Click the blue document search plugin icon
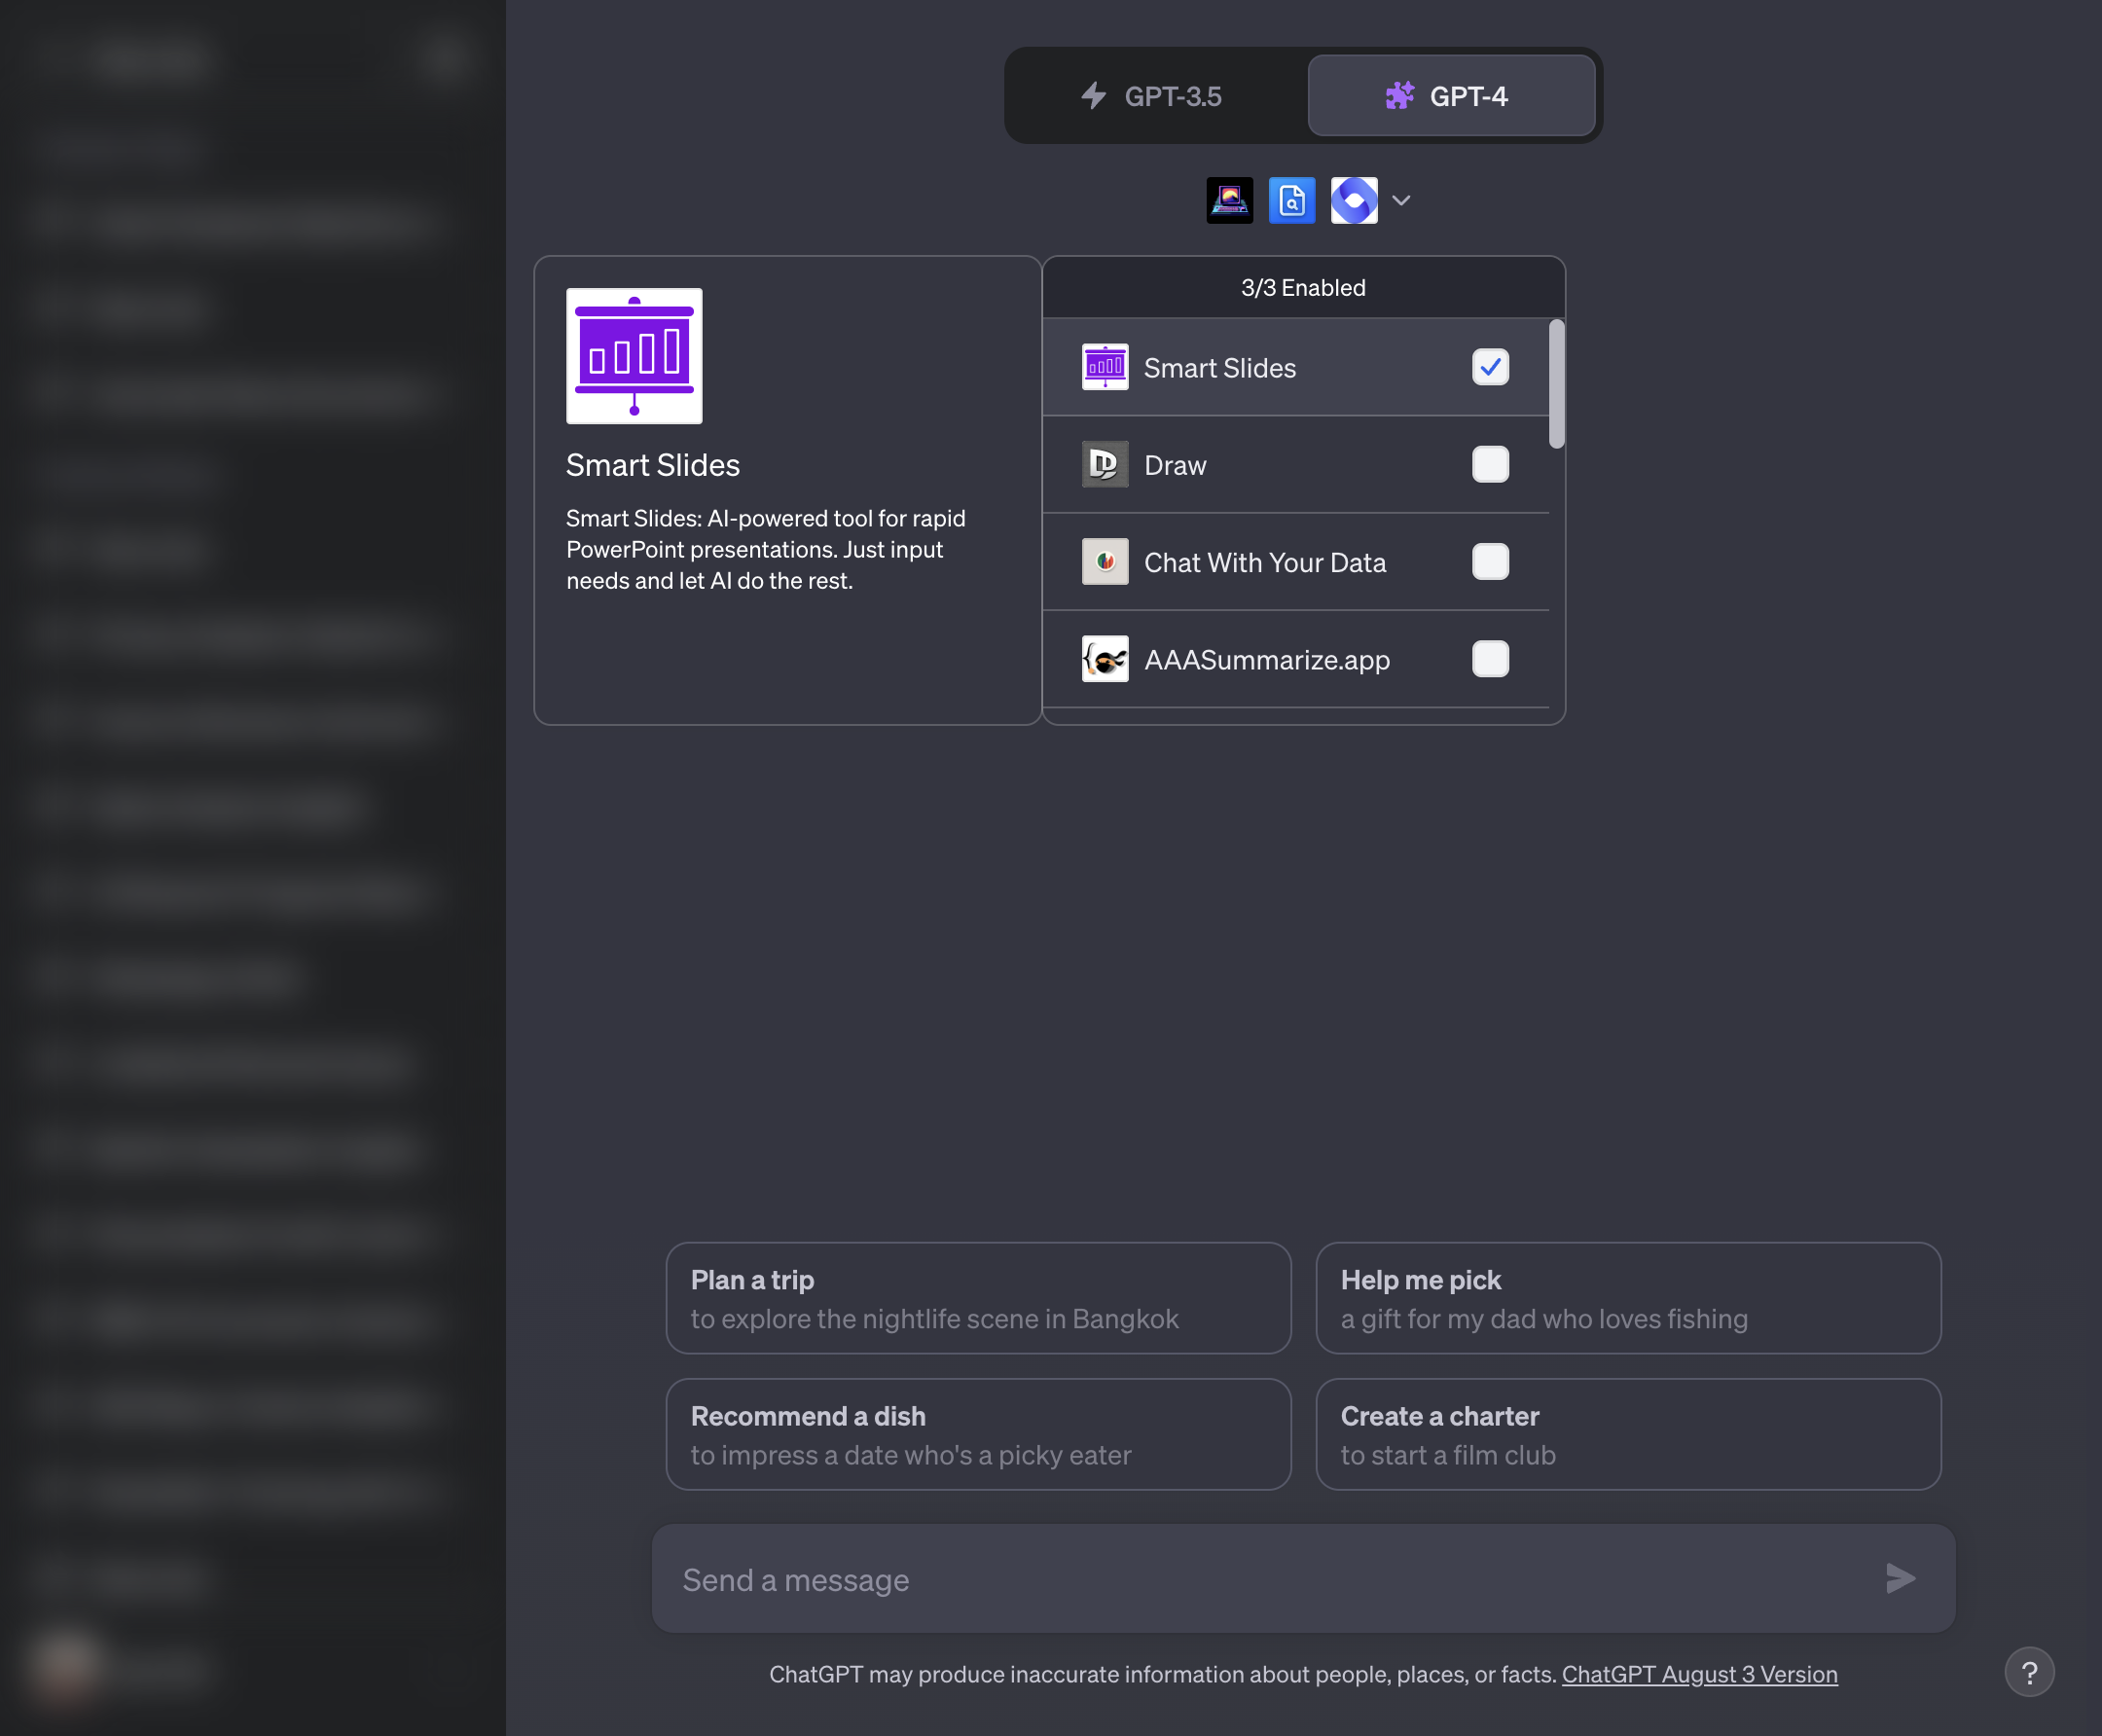 1291,201
